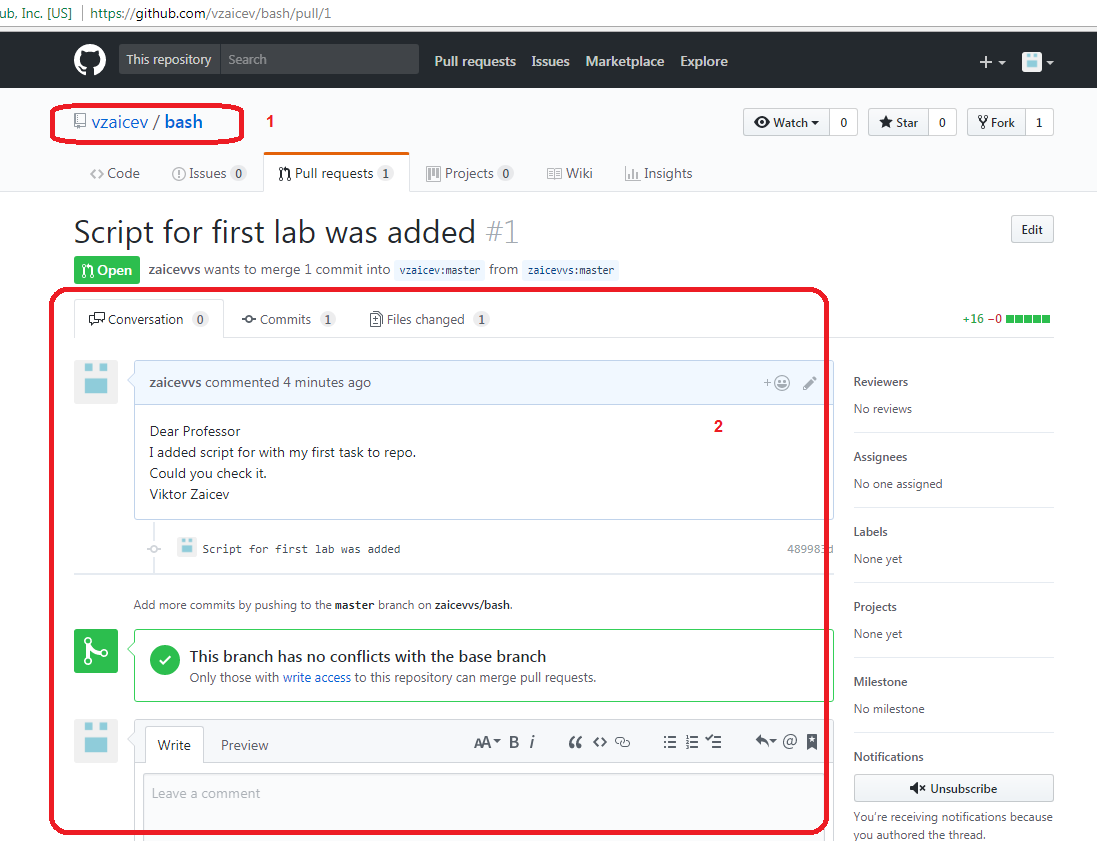This screenshot has width=1097, height=841.
Task: Insert a link in the comment
Action: point(623,742)
